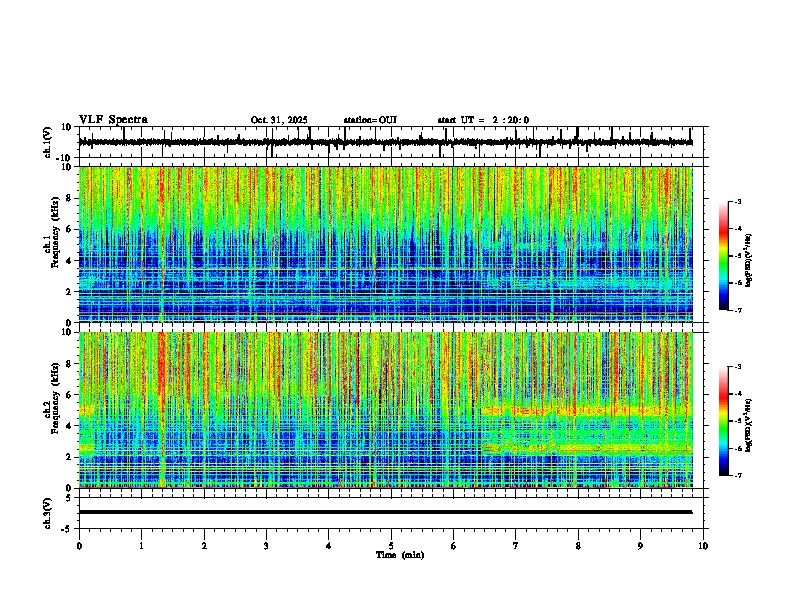The height and width of the screenshot is (612, 792).
Task: Click the color scale bar beside ch.1 spectrogram
Action: 724,256
